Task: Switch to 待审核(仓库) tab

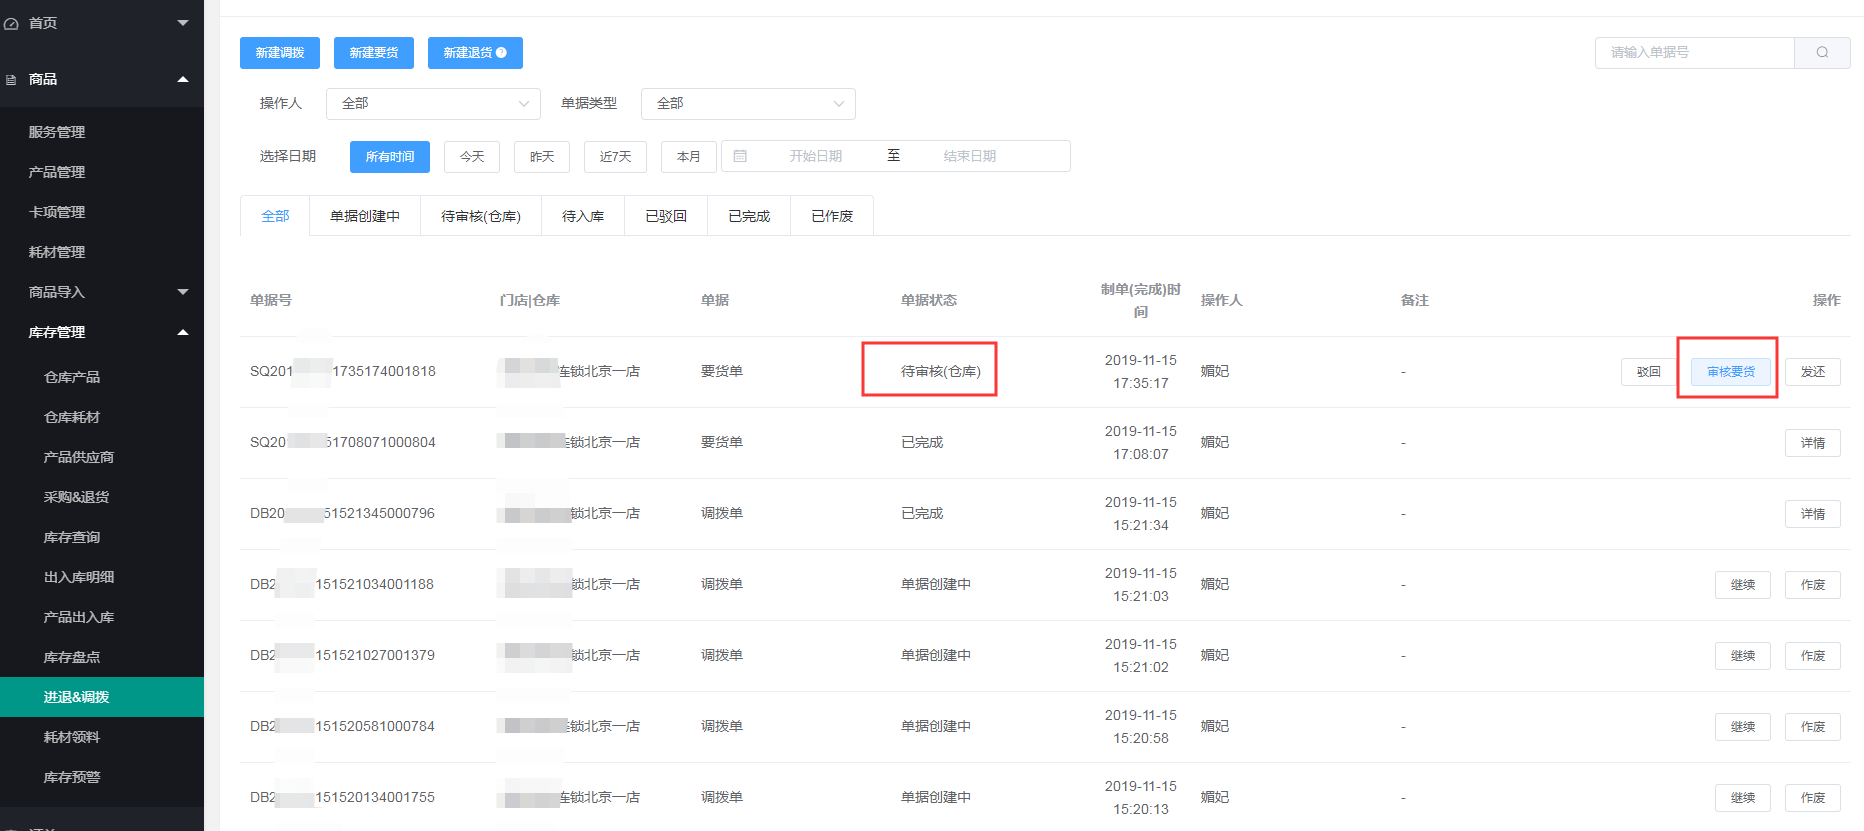Action: click(481, 216)
